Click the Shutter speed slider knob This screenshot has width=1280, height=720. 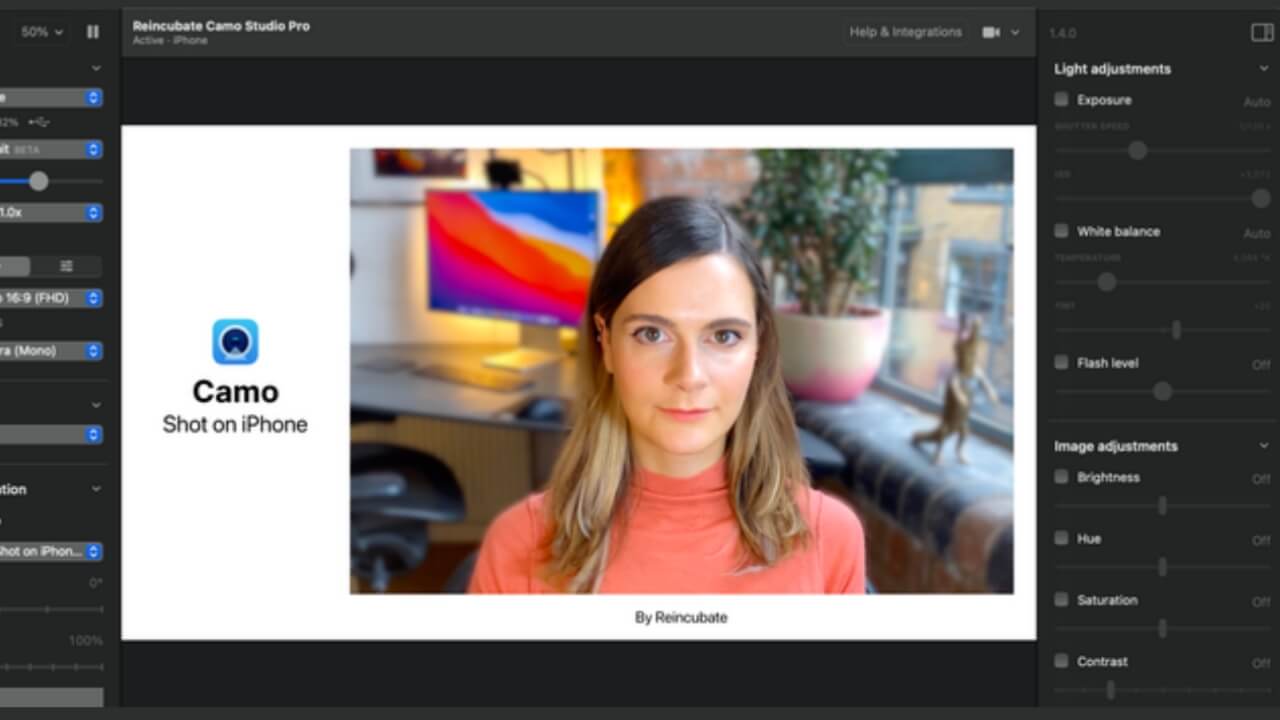(1137, 150)
